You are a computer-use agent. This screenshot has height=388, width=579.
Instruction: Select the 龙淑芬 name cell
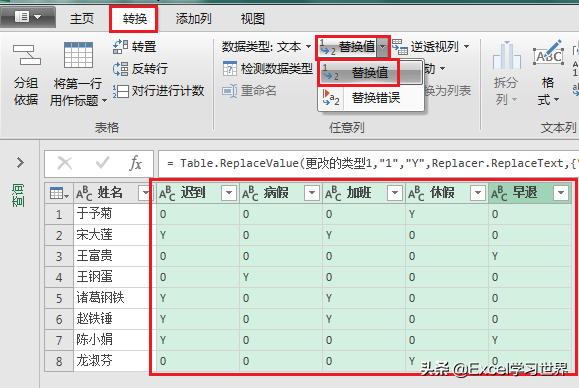click(111, 361)
